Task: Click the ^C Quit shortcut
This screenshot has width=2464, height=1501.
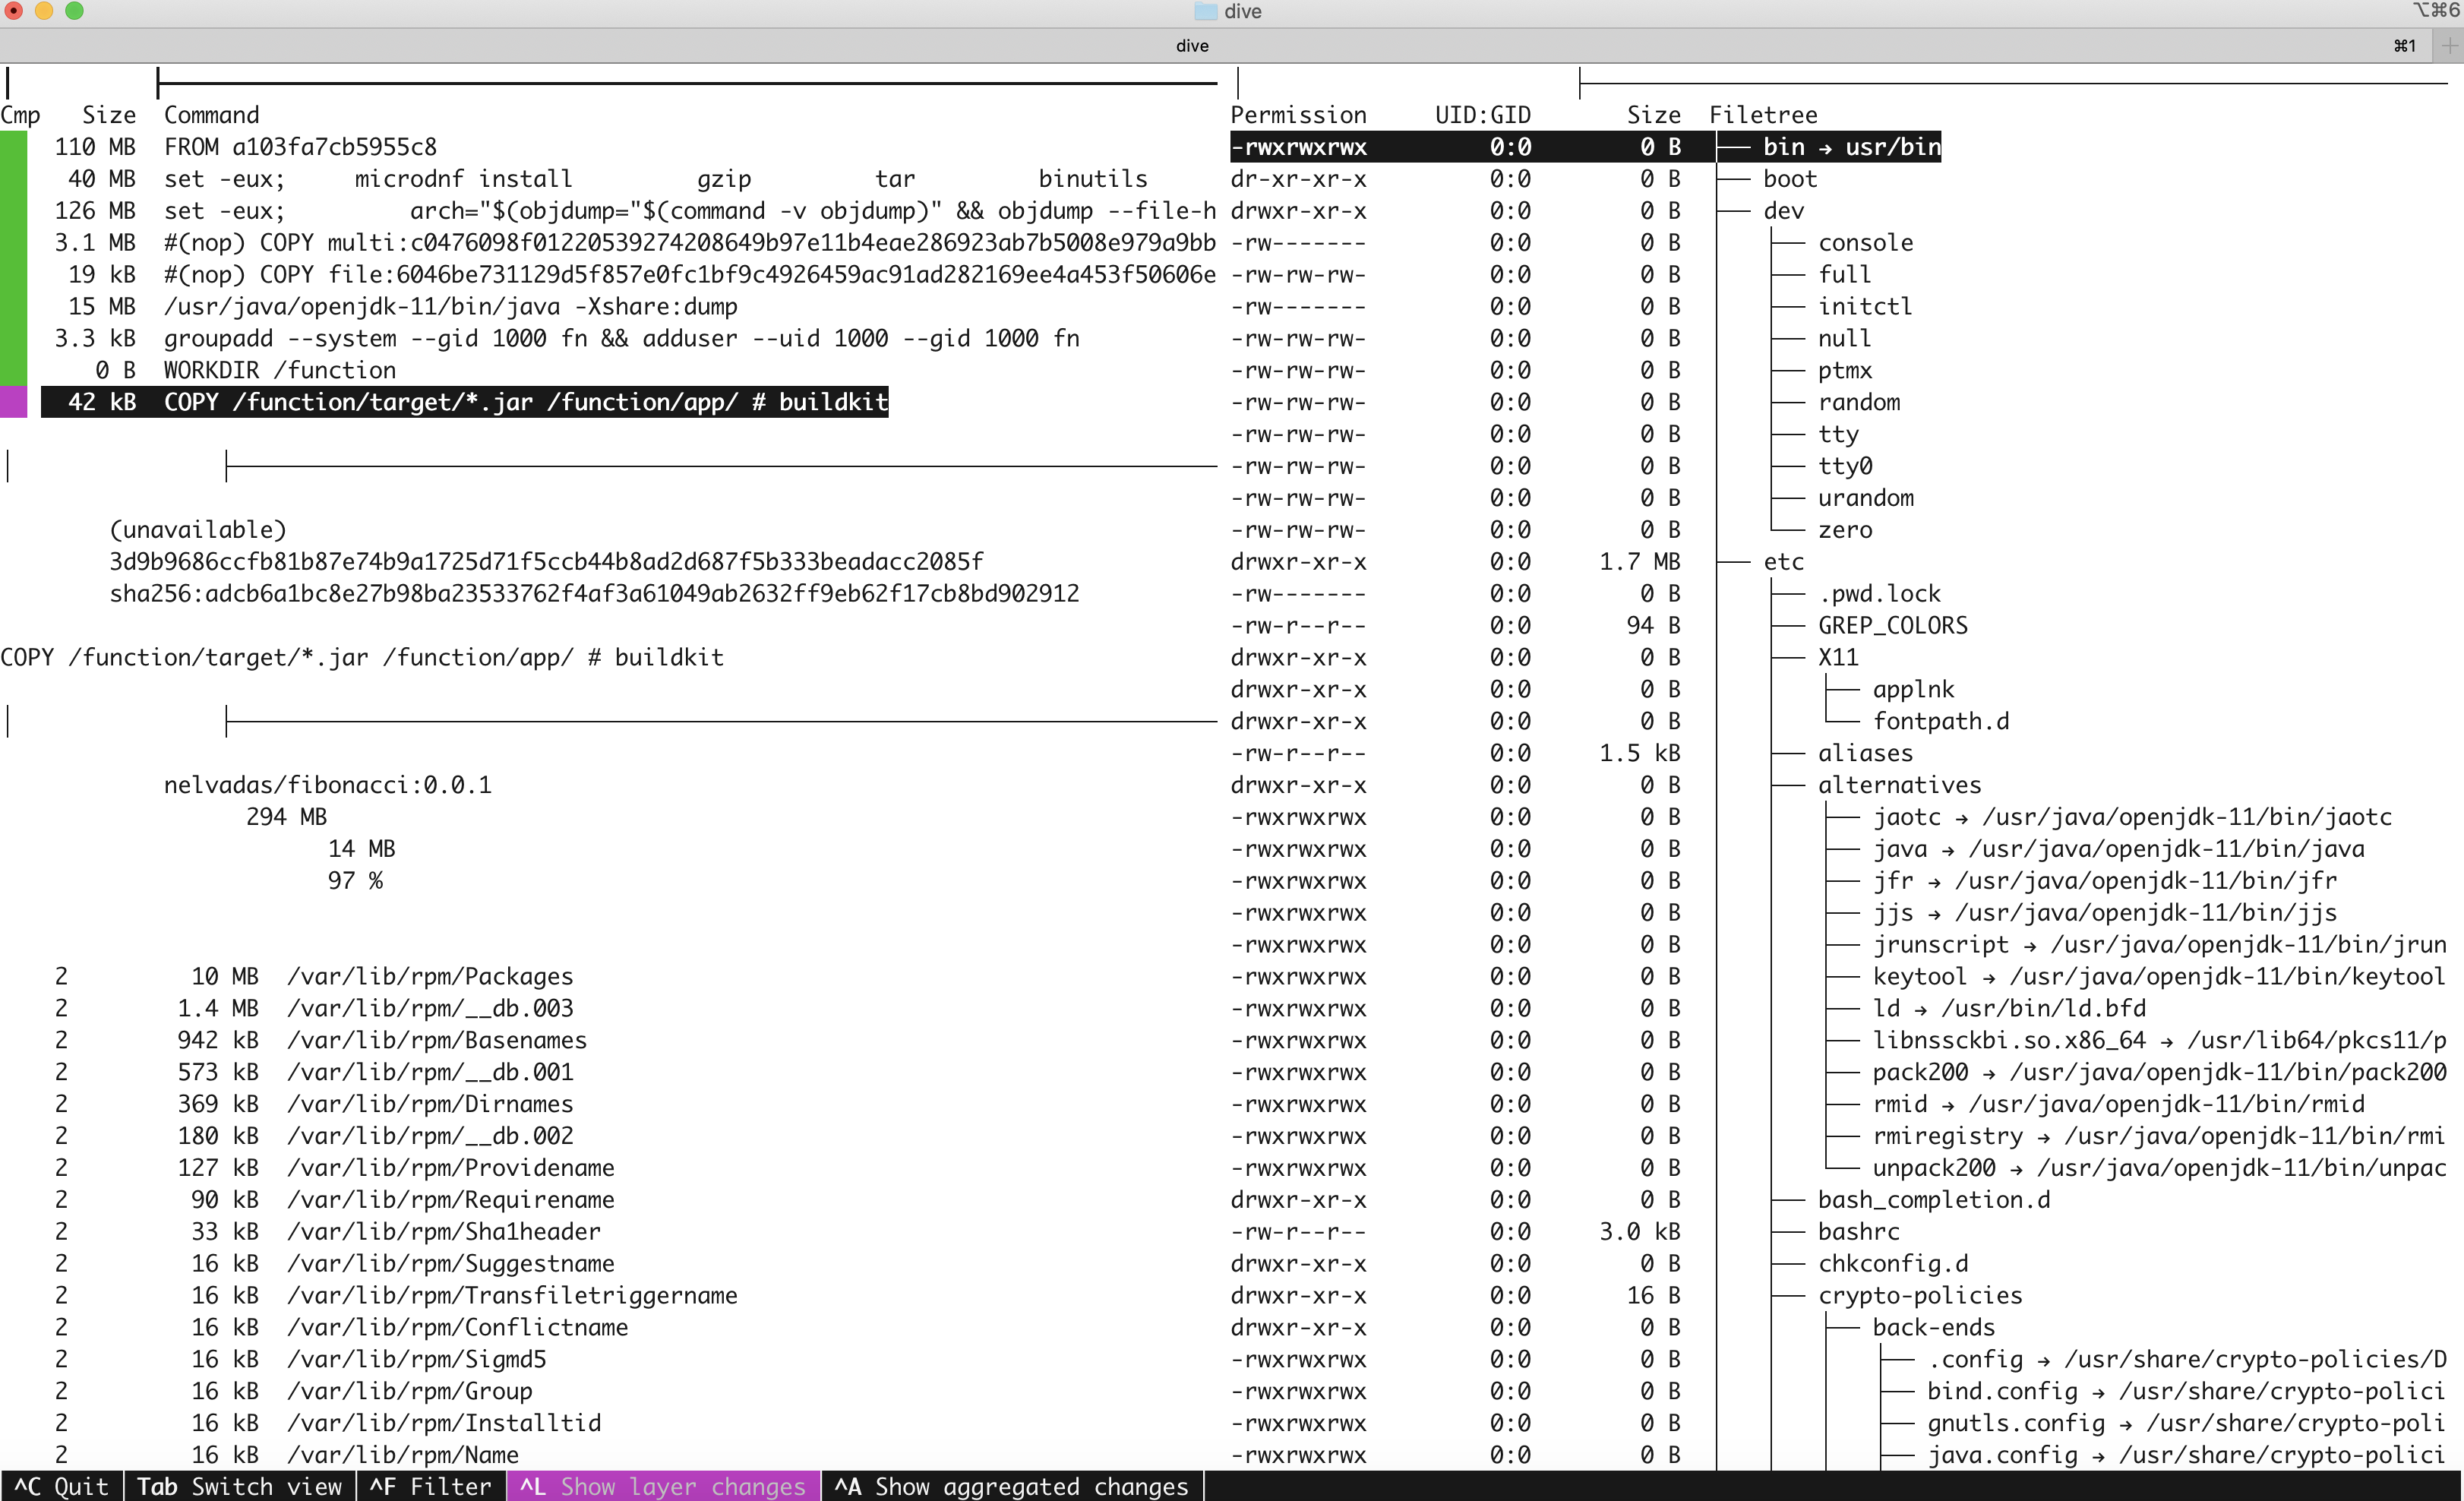Action: (61, 1486)
